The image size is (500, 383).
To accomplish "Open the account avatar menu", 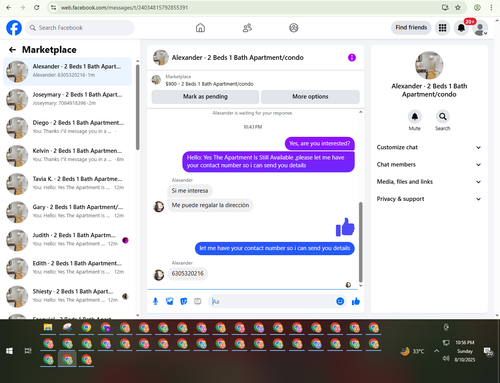I will 480,28.
